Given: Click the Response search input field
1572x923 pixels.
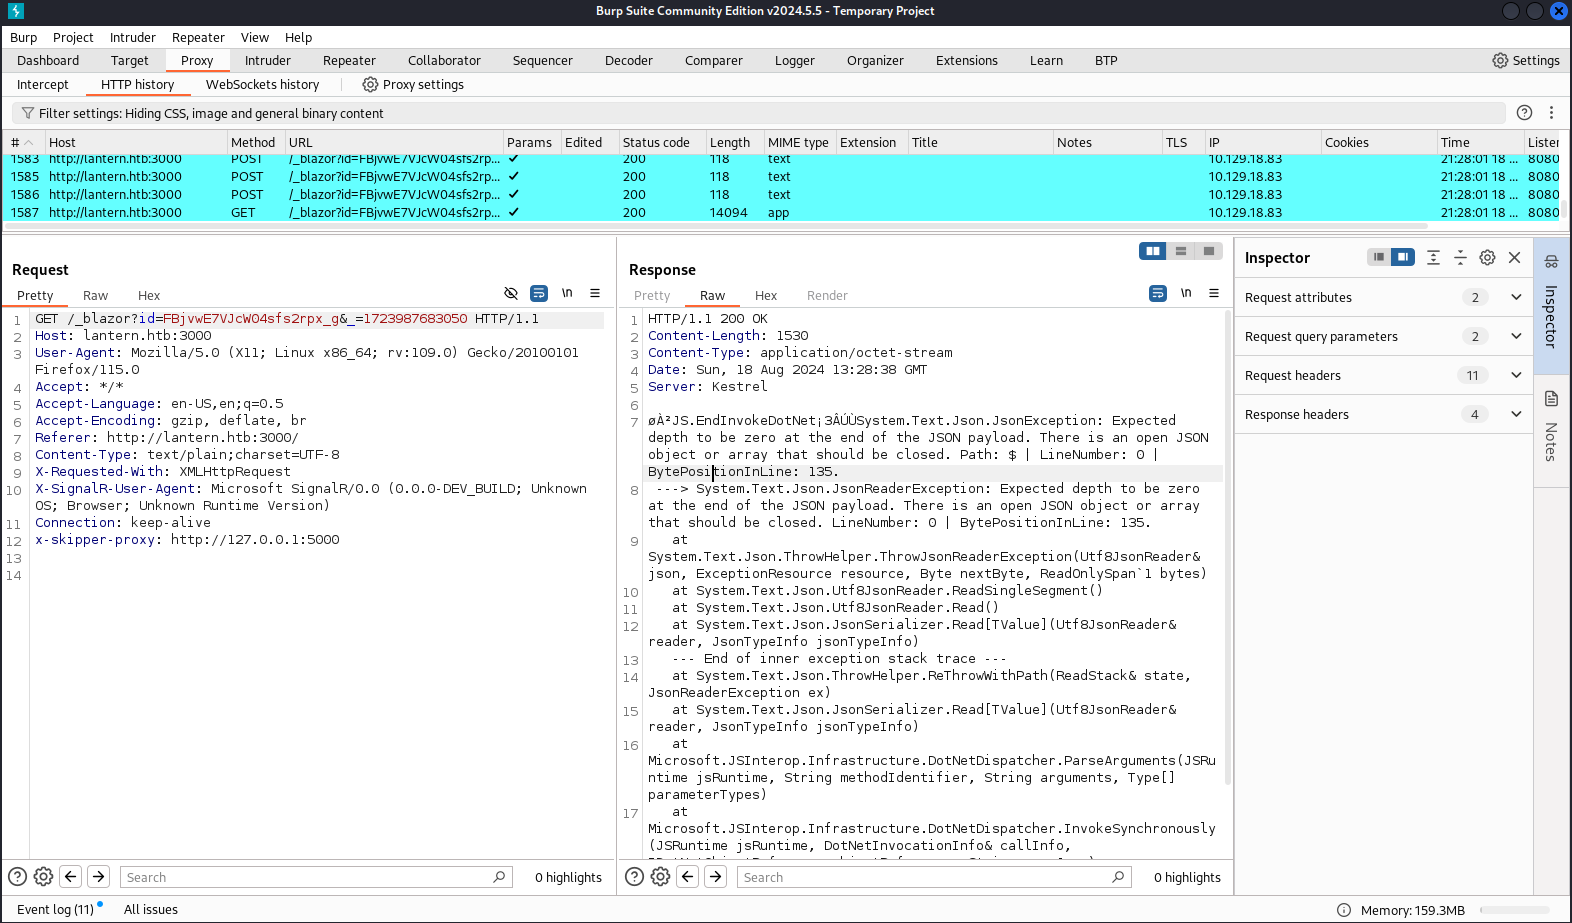Looking at the screenshot, I should point(934,877).
